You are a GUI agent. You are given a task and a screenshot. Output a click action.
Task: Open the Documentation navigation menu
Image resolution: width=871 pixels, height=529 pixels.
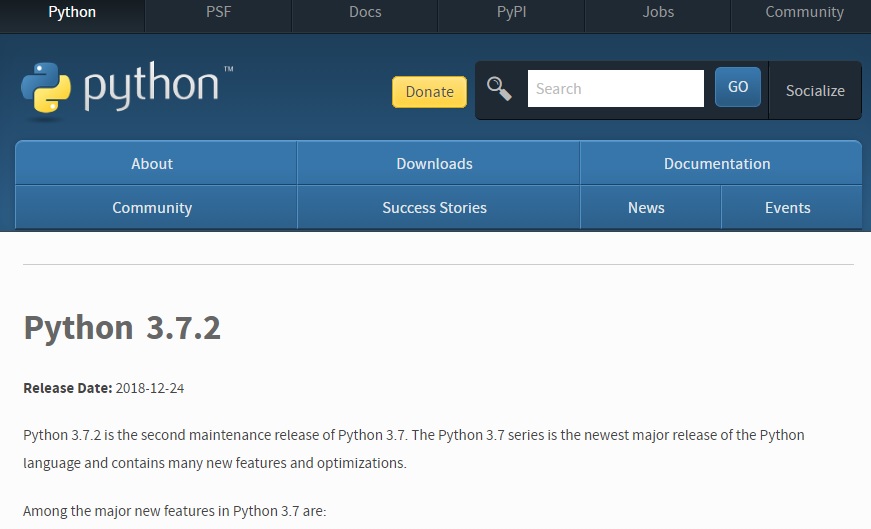coord(721,163)
